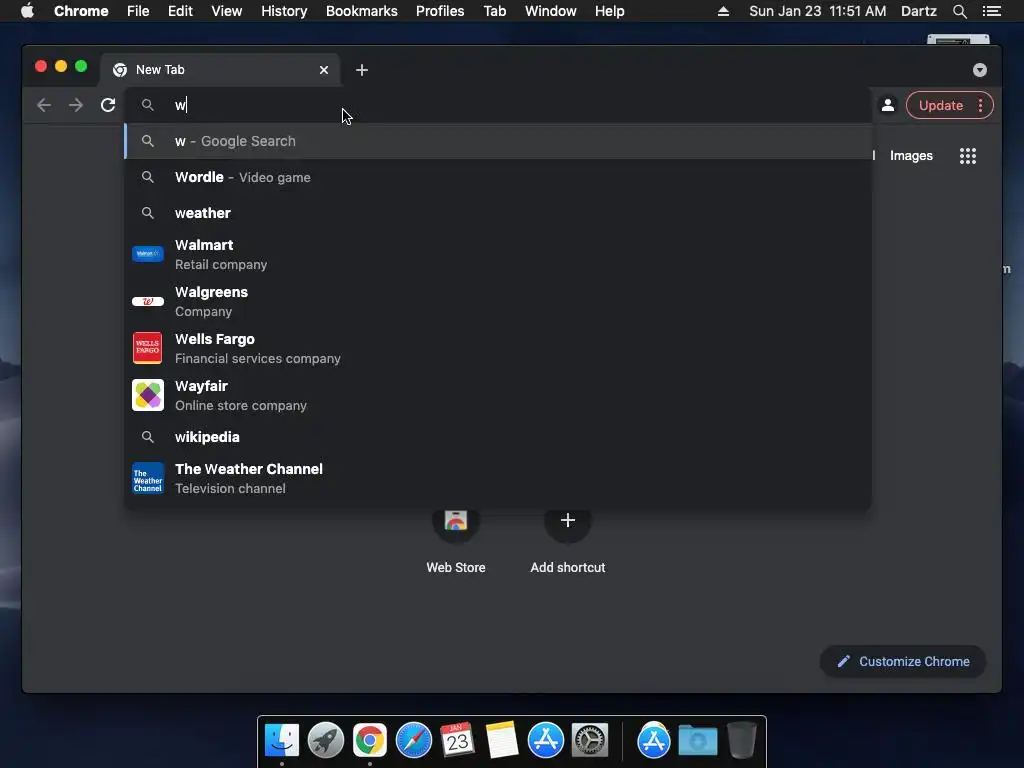
Task: Open the Notification Center list icon
Action: 992,11
